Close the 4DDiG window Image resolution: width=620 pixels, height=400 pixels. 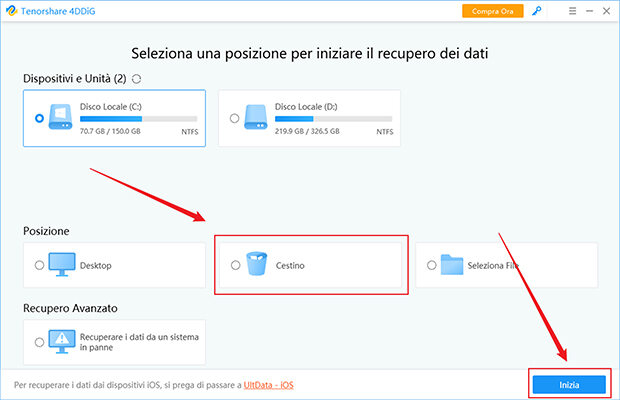pos(606,11)
